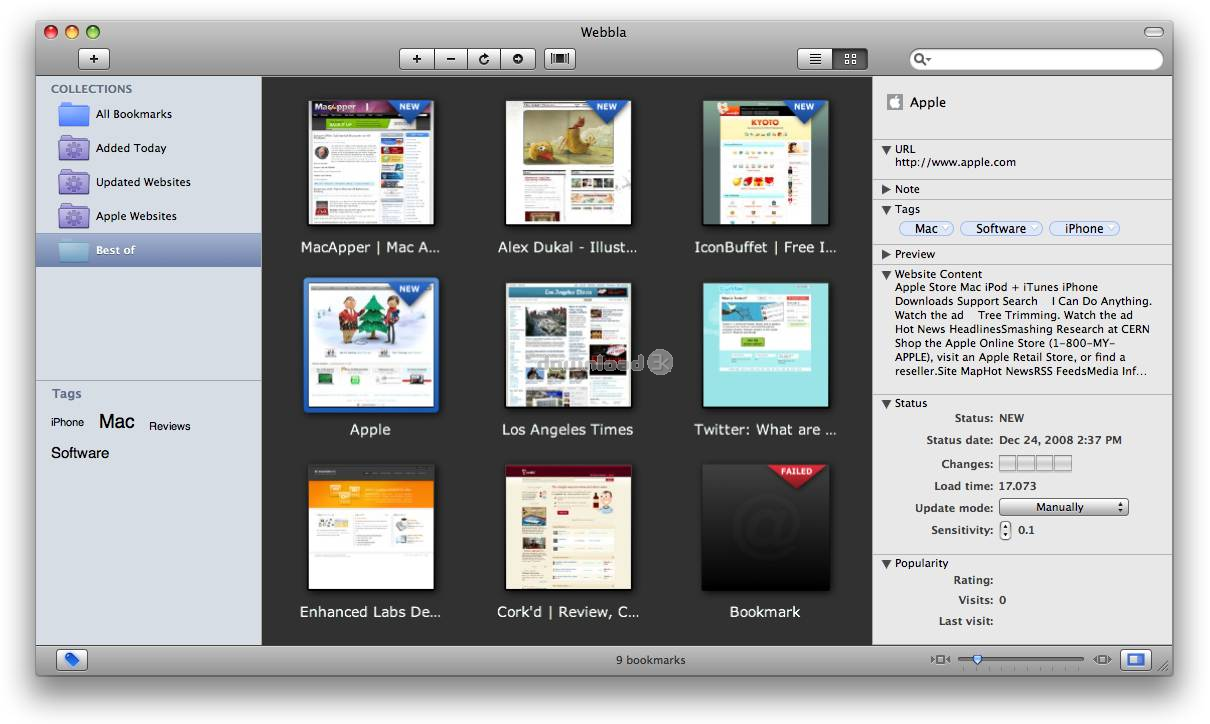This screenshot has height=724, width=1210.
Task: Click the iPhone tag pill in inspector
Action: (x=1084, y=229)
